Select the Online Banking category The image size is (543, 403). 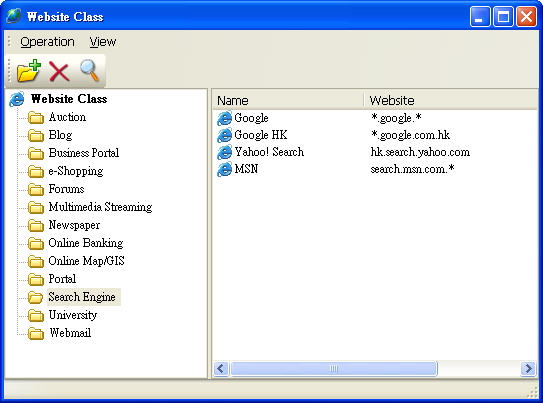pyautogui.click(x=86, y=243)
